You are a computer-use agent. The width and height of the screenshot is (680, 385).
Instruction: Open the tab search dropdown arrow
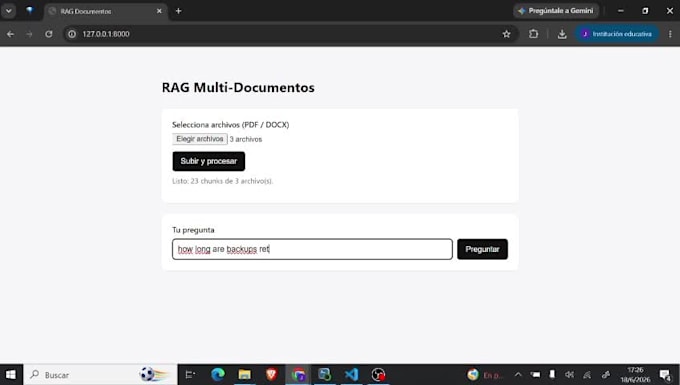(x=8, y=11)
